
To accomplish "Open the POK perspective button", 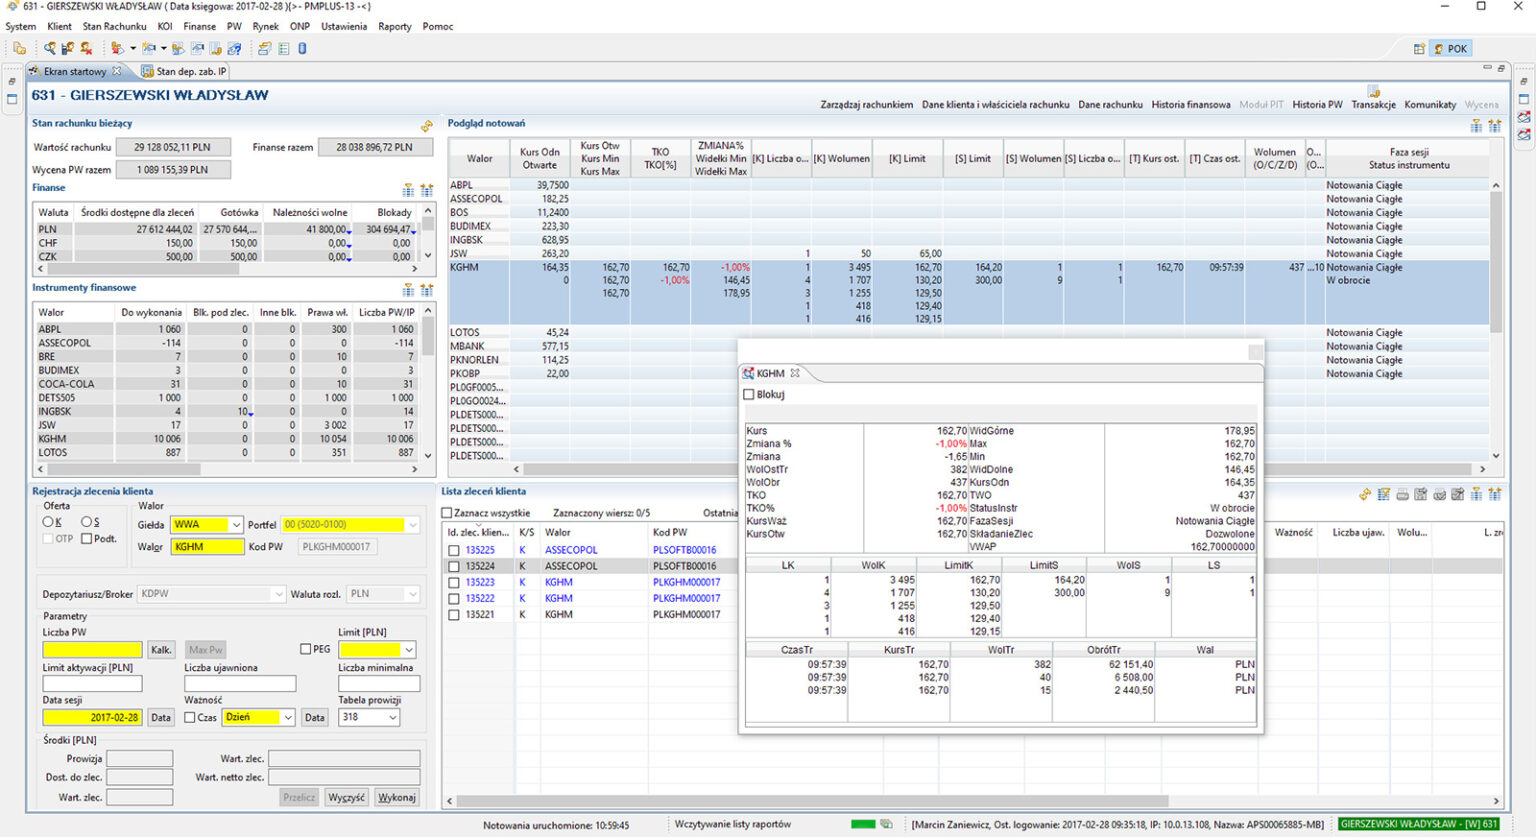I will click(1451, 48).
